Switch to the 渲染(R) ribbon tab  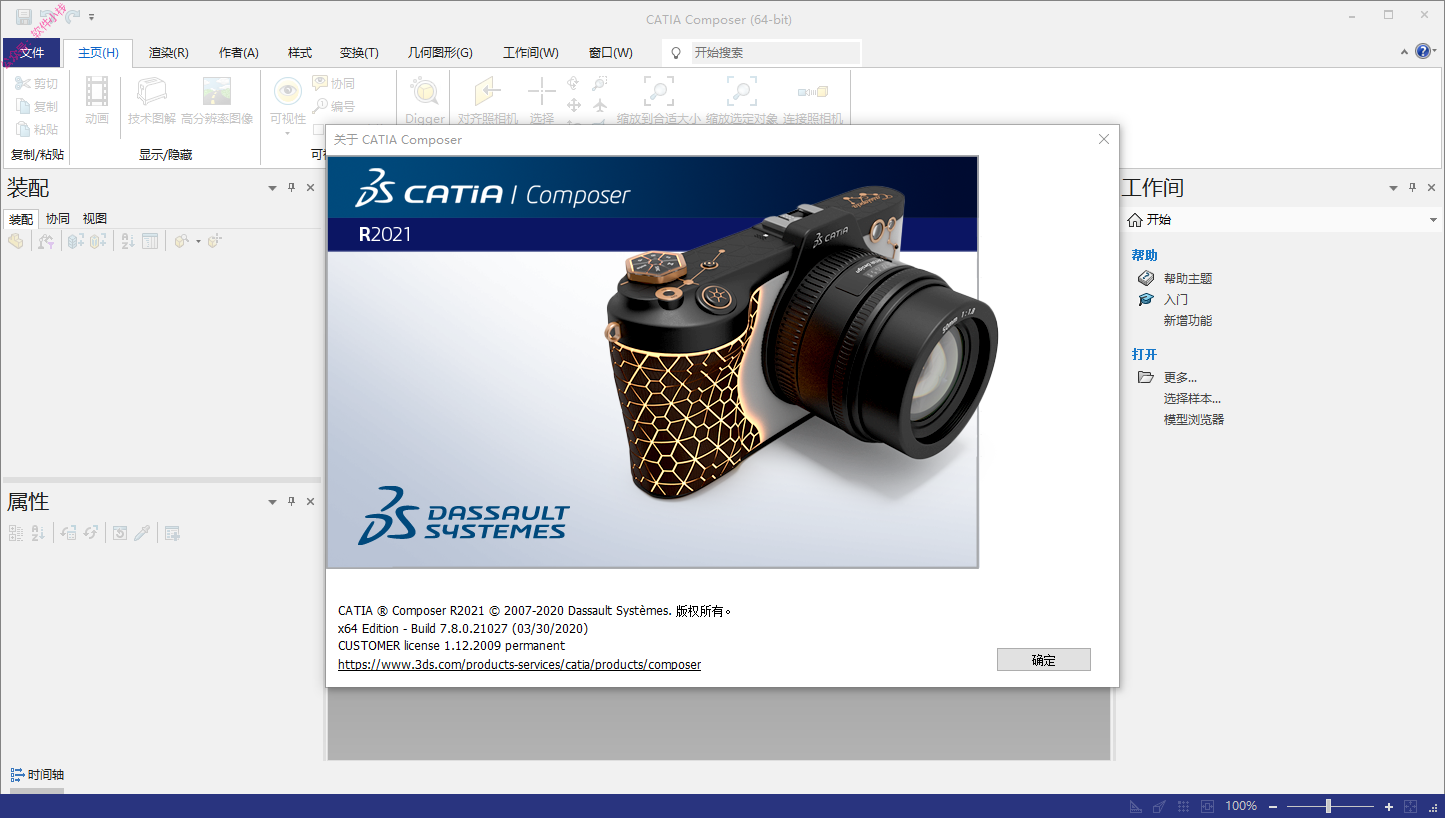click(x=168, y=53)
